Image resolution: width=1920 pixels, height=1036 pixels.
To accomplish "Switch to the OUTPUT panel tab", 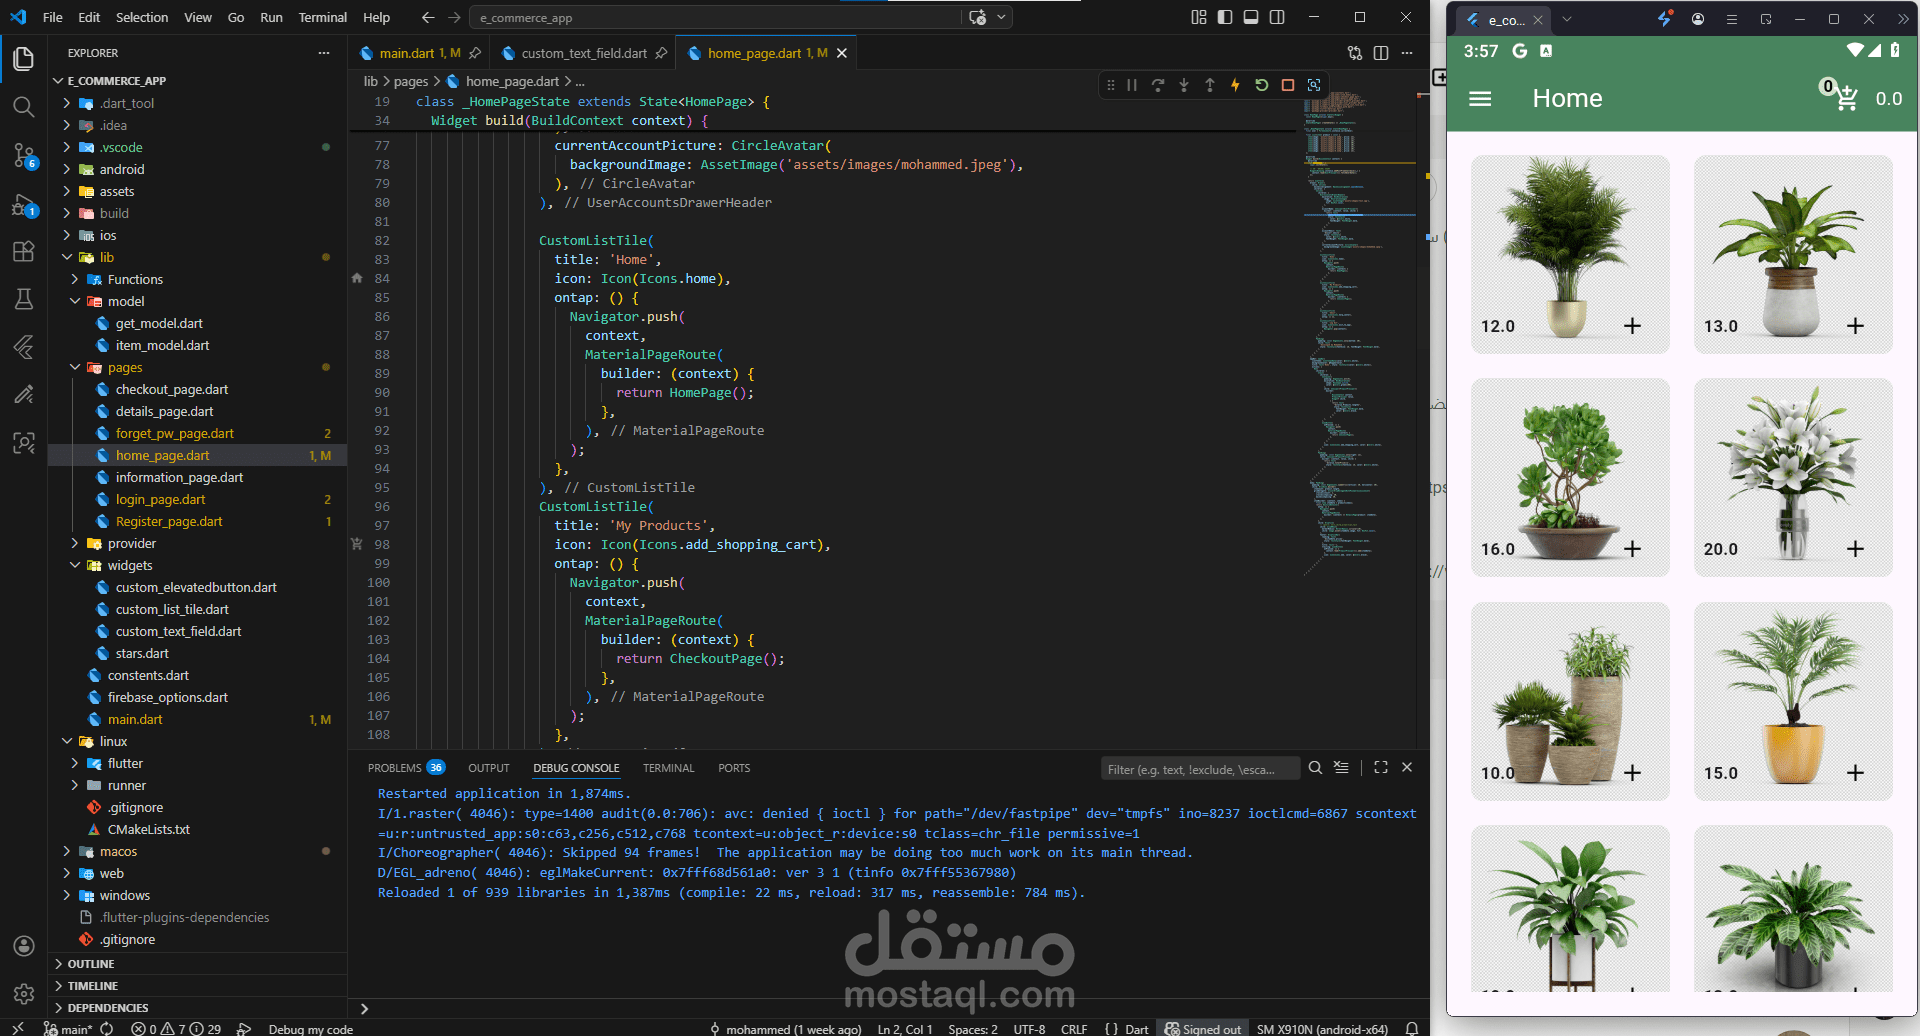I will (489, 768).
